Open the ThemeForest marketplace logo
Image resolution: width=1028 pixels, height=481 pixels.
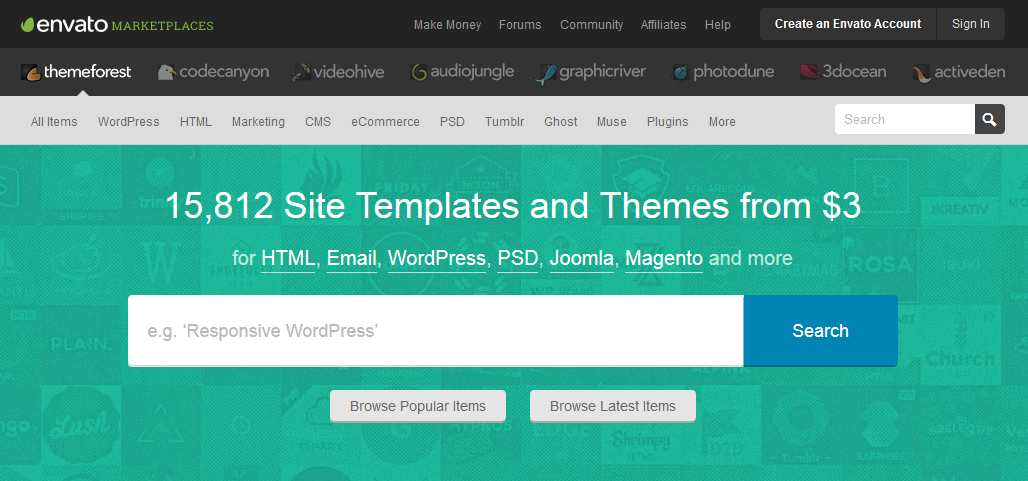(76, 72)
